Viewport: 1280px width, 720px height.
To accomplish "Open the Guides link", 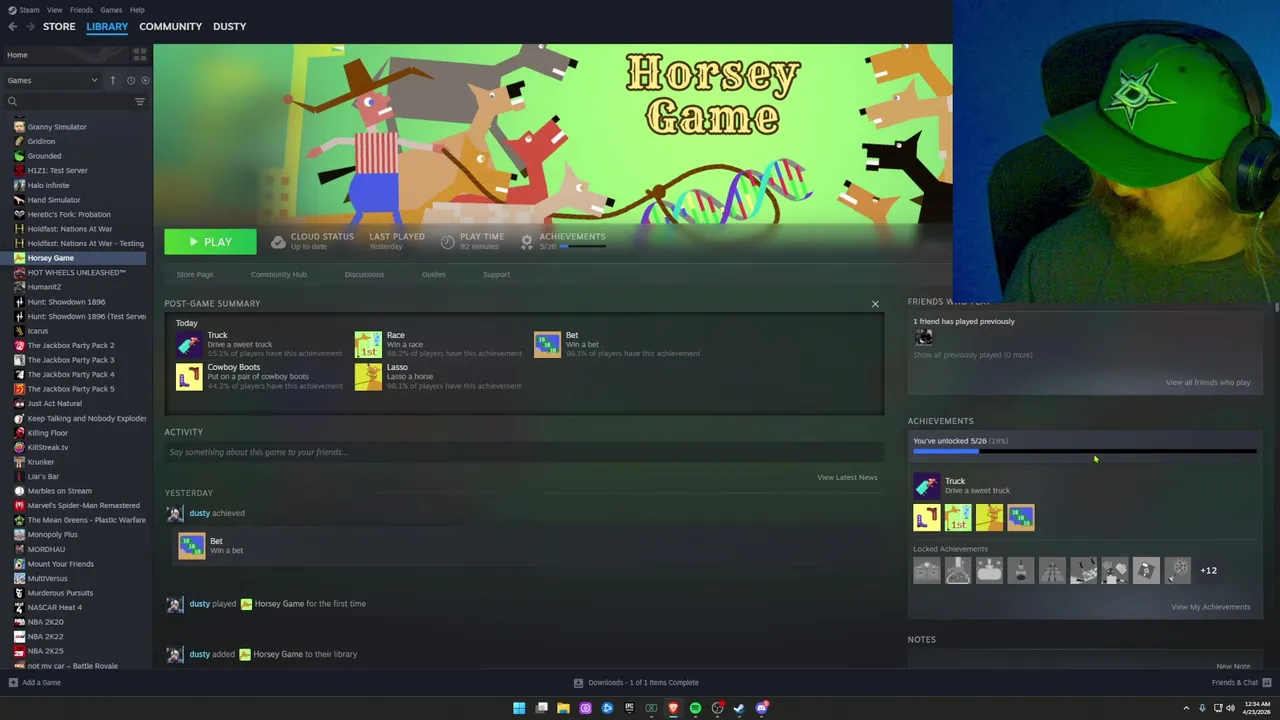I will 433,274.
